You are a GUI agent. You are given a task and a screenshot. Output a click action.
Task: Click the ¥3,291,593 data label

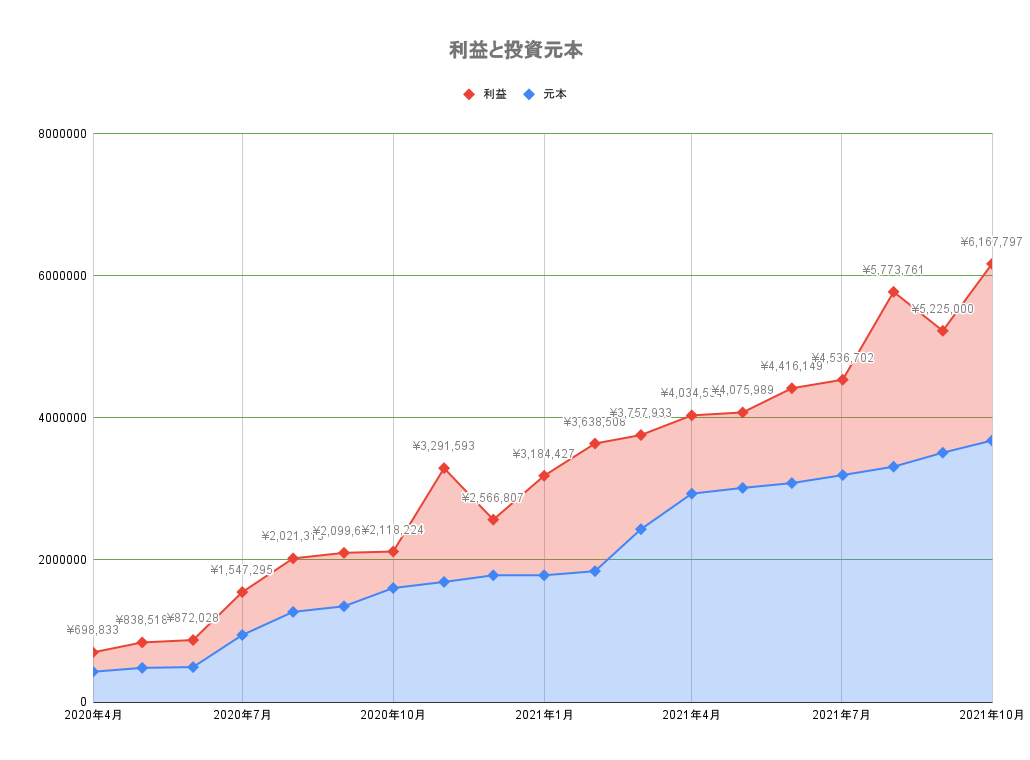(443, 446)
